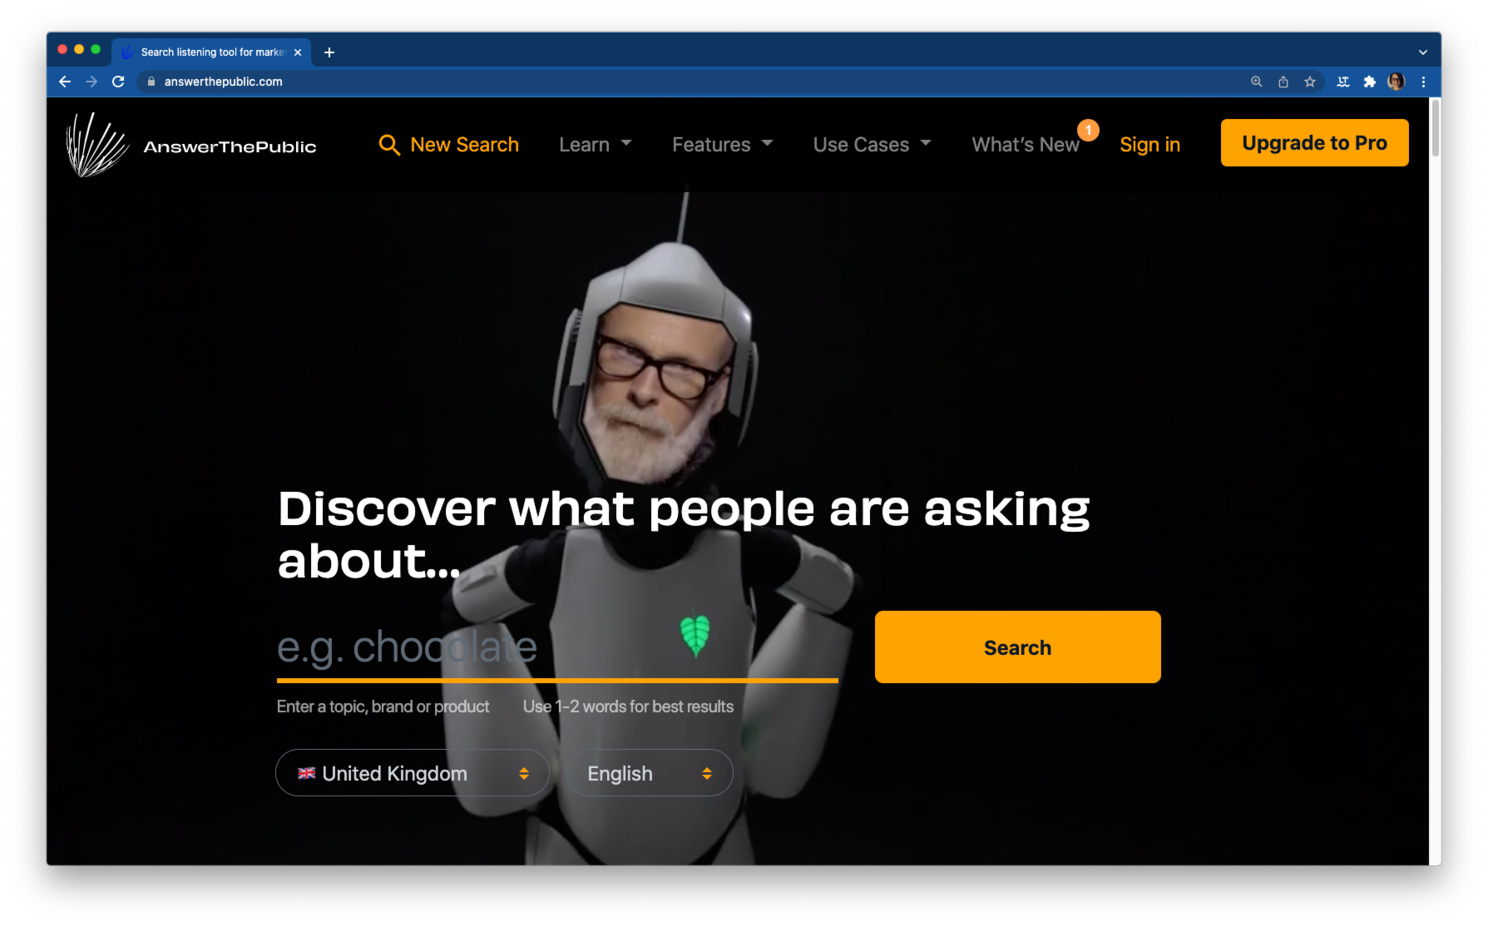Expand the tab search chevron
The height and width of the screenshot is (927, 1488).
pos(1423,52)
